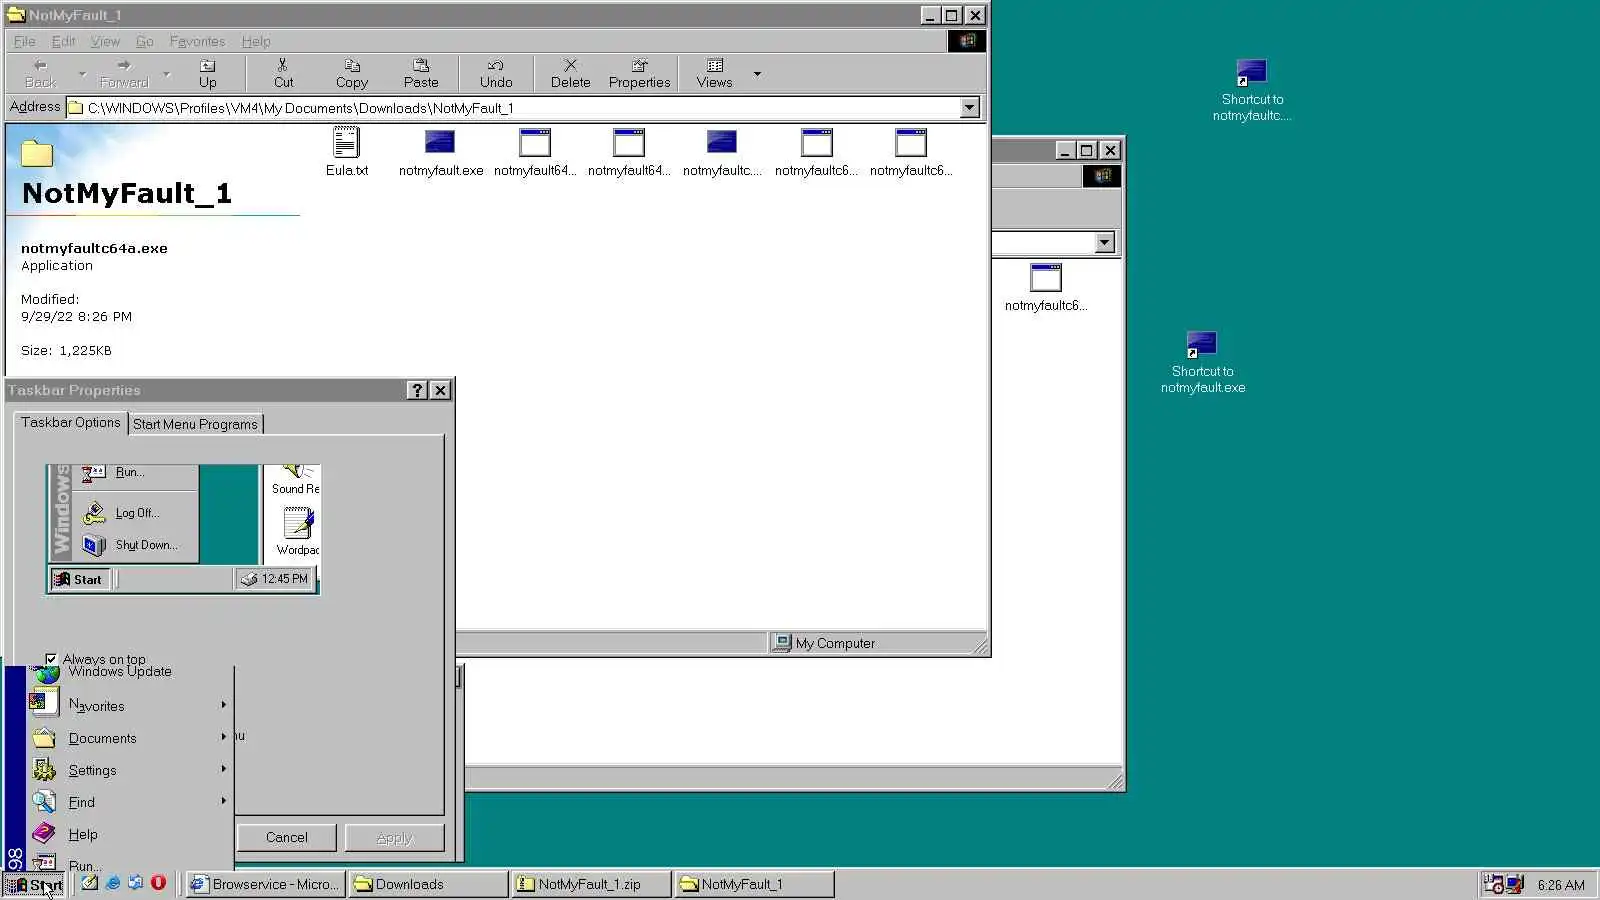
Task: Open the Back history dropdown arrow
Action: 81,74
